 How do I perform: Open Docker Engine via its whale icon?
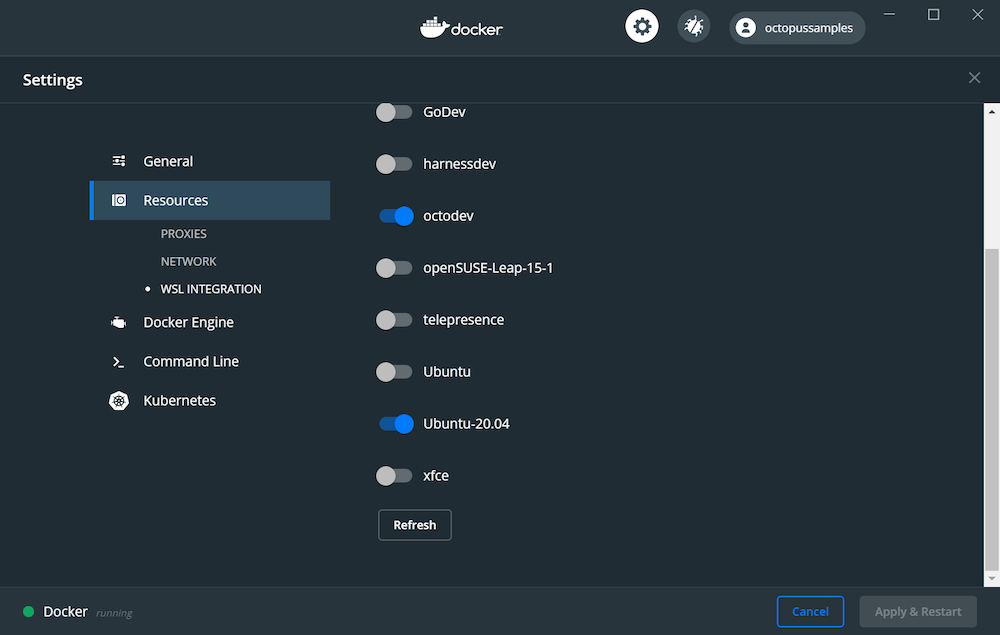click(119, 322)
